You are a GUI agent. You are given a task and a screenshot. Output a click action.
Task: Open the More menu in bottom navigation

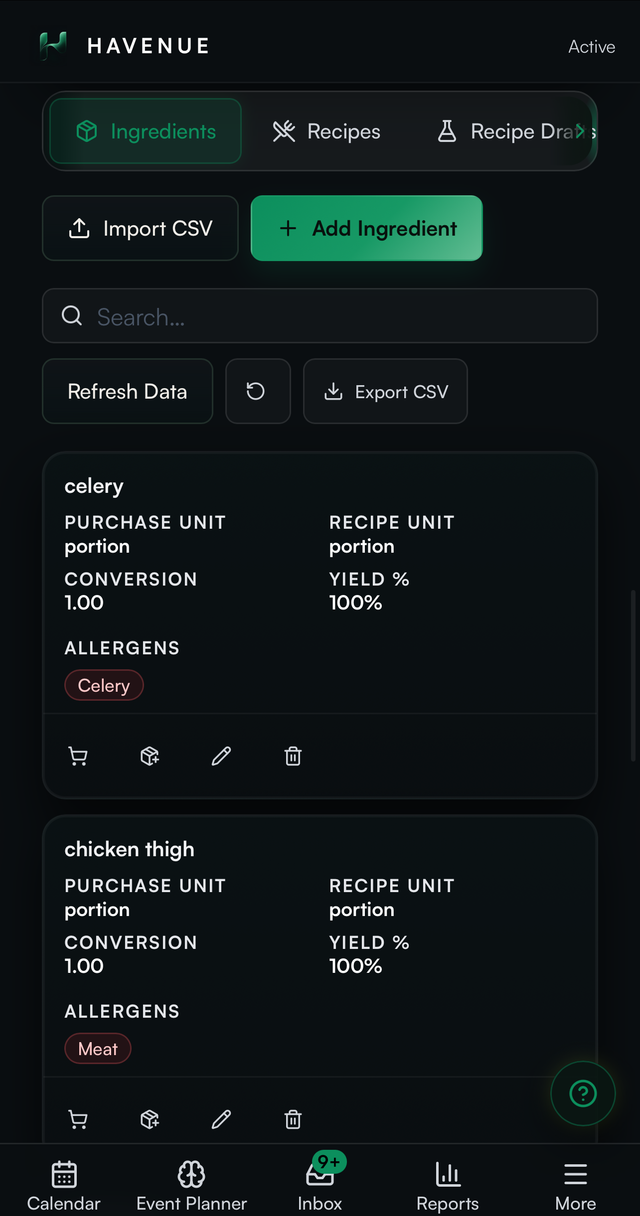(575, 1186)
